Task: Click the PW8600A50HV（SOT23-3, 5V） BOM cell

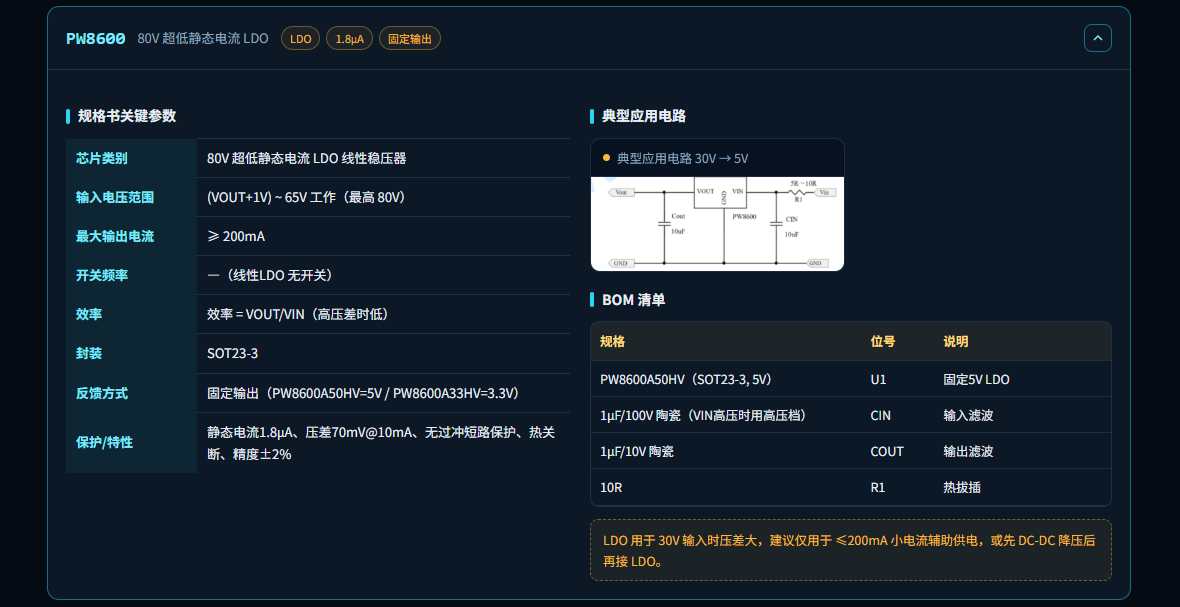Action: tap(686, 380)
